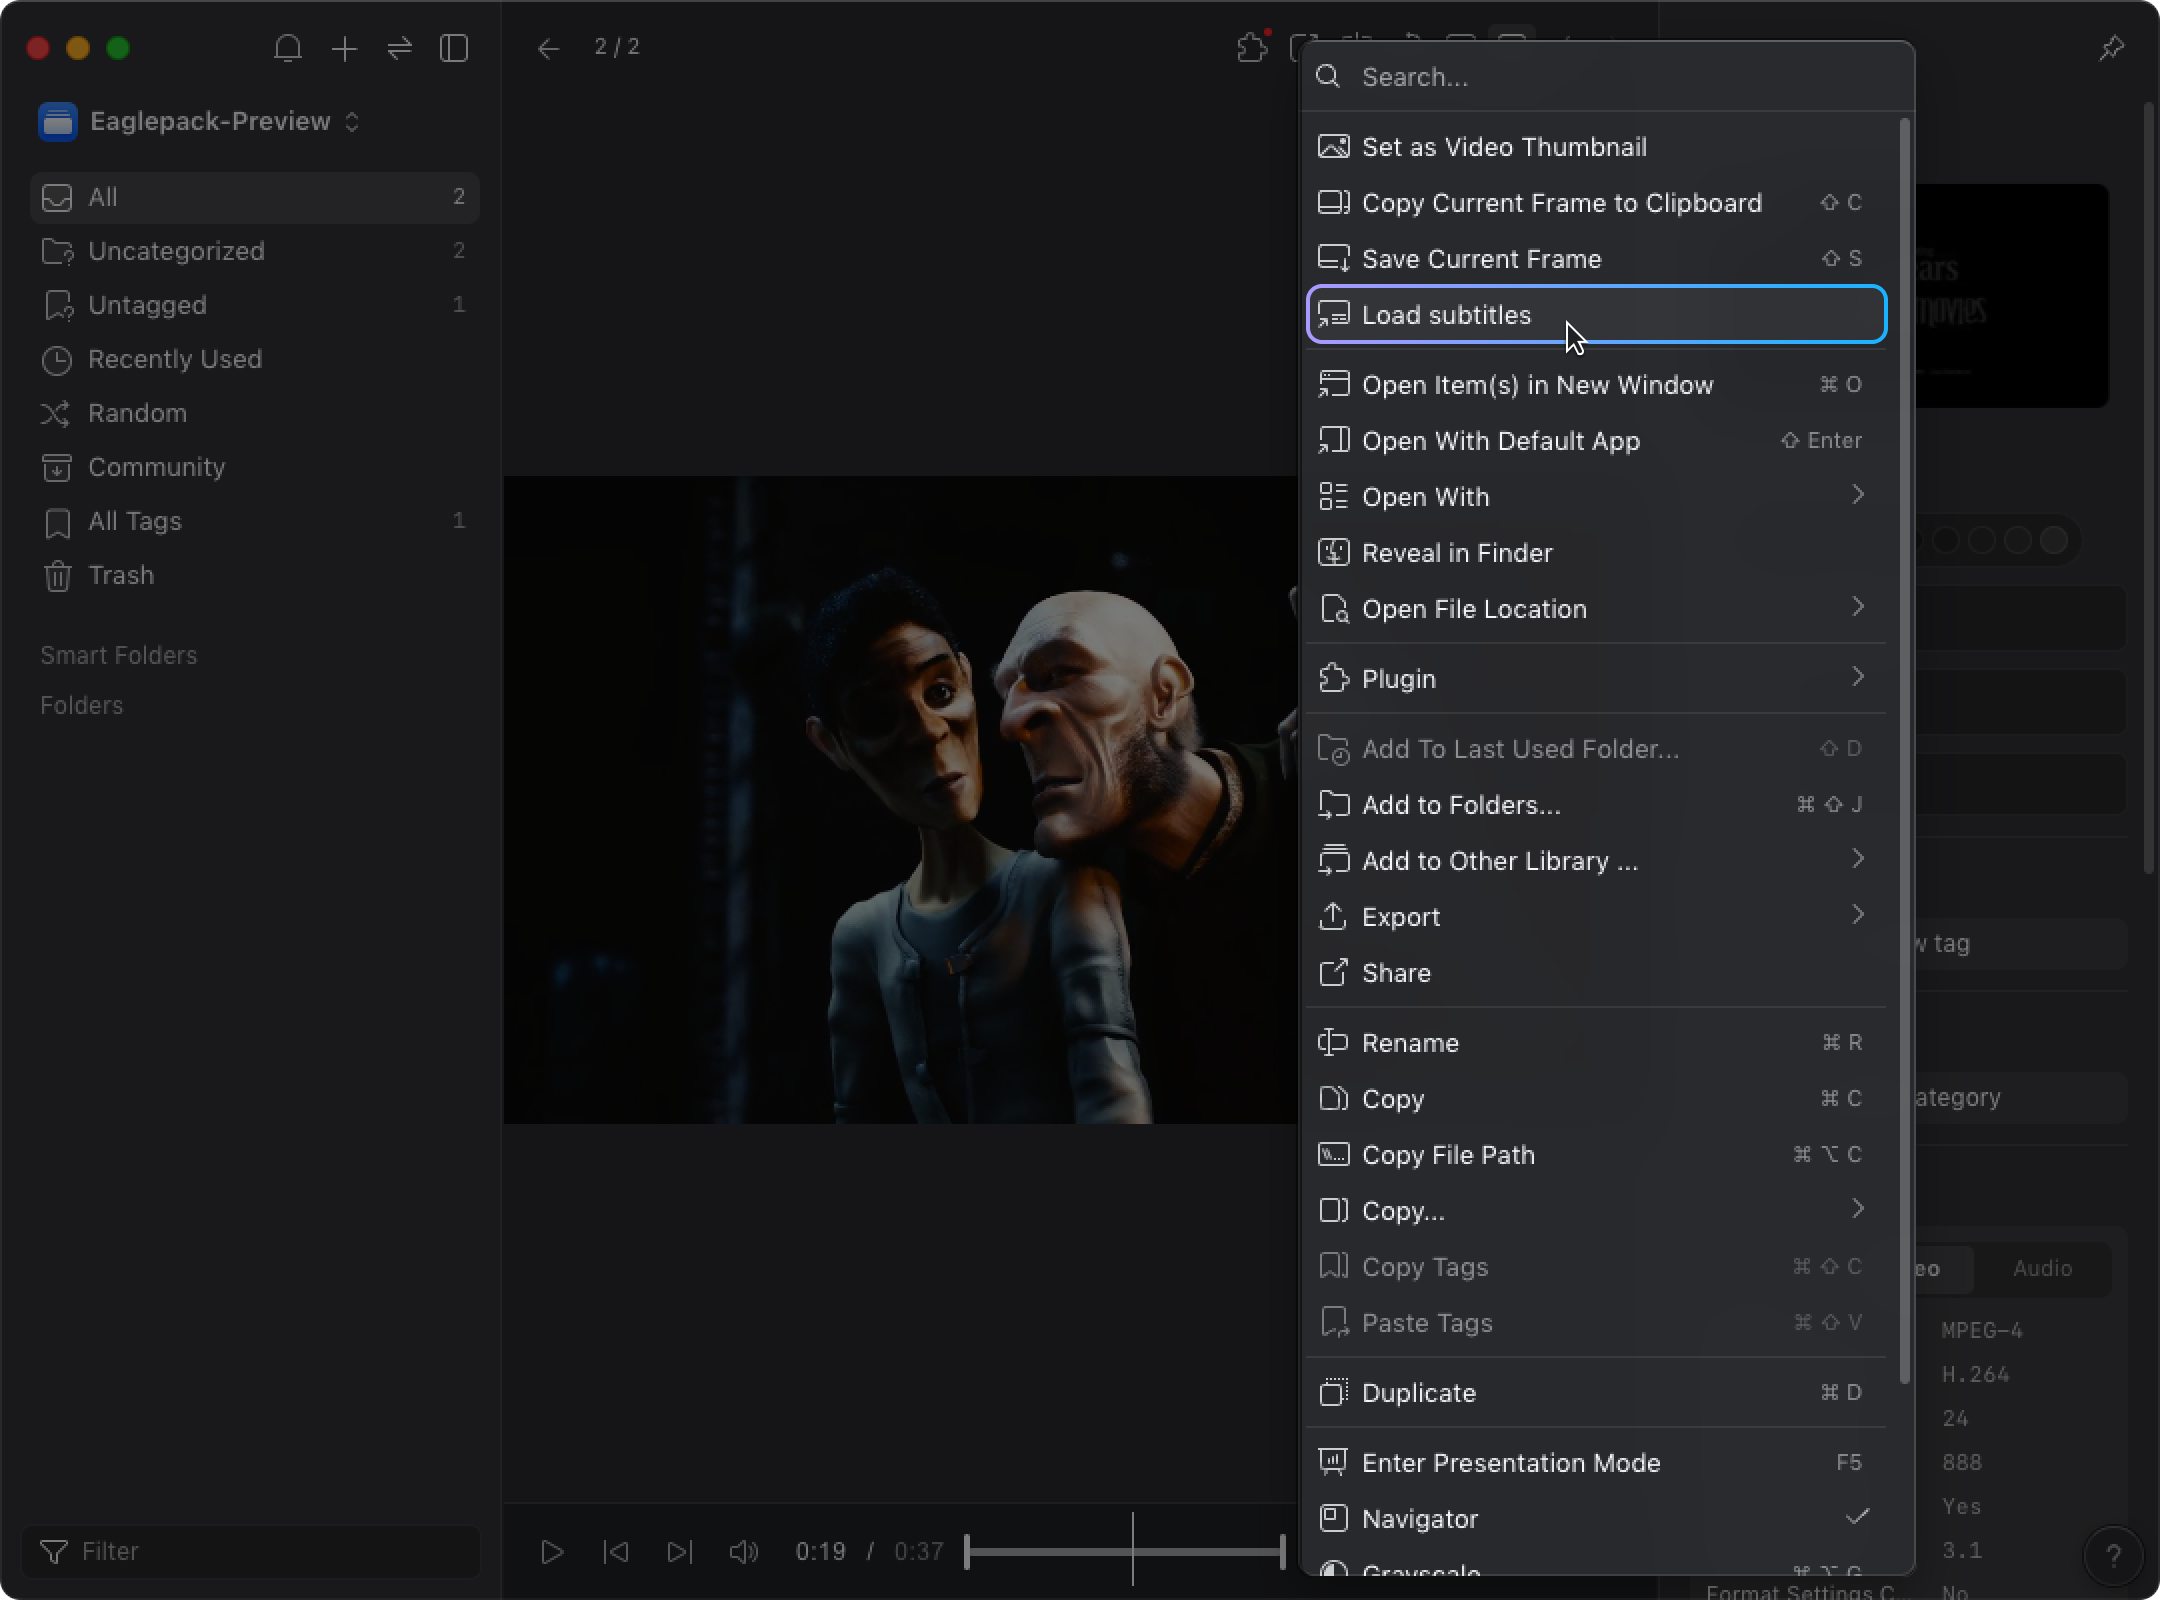The width and height of the screenshot is (2160, 1600).
Task: Skip to next frame icon
Action: (x=679, y=1551)
